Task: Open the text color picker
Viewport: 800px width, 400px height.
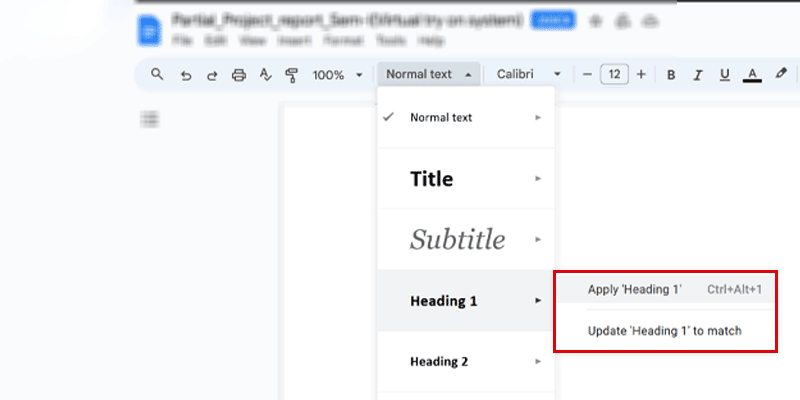Action: pyautogui.click(x=752, y=75)
